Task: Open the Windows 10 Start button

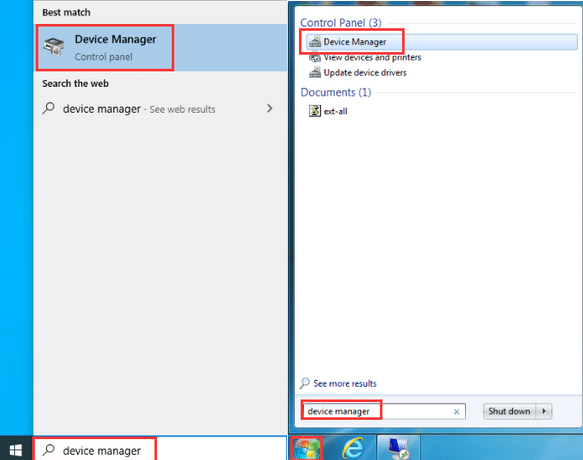Action: pos(16,450)
